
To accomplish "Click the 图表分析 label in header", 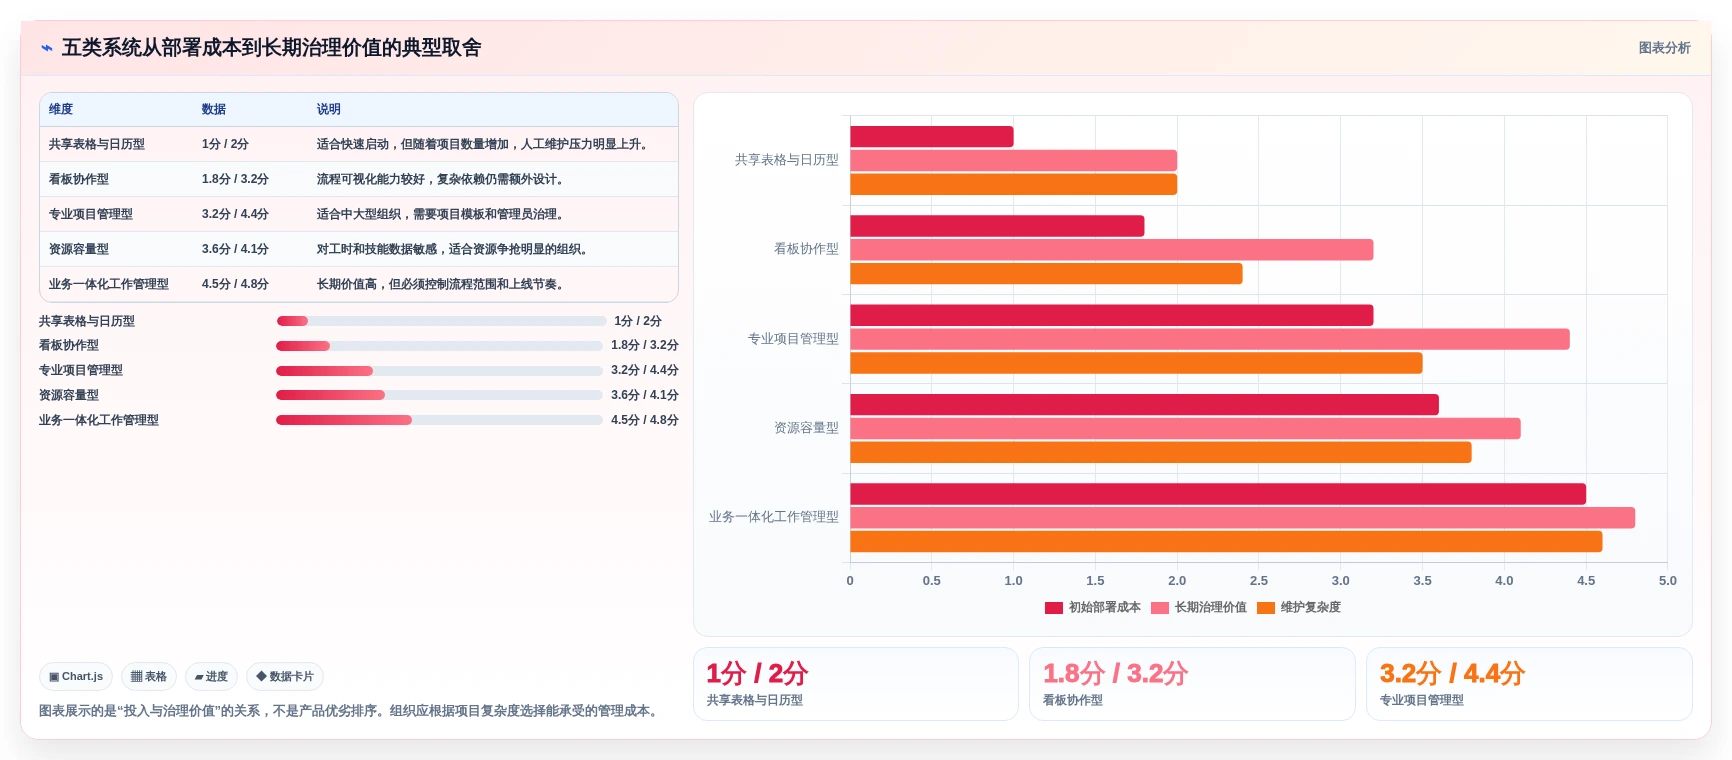I will click(1664, 48).
